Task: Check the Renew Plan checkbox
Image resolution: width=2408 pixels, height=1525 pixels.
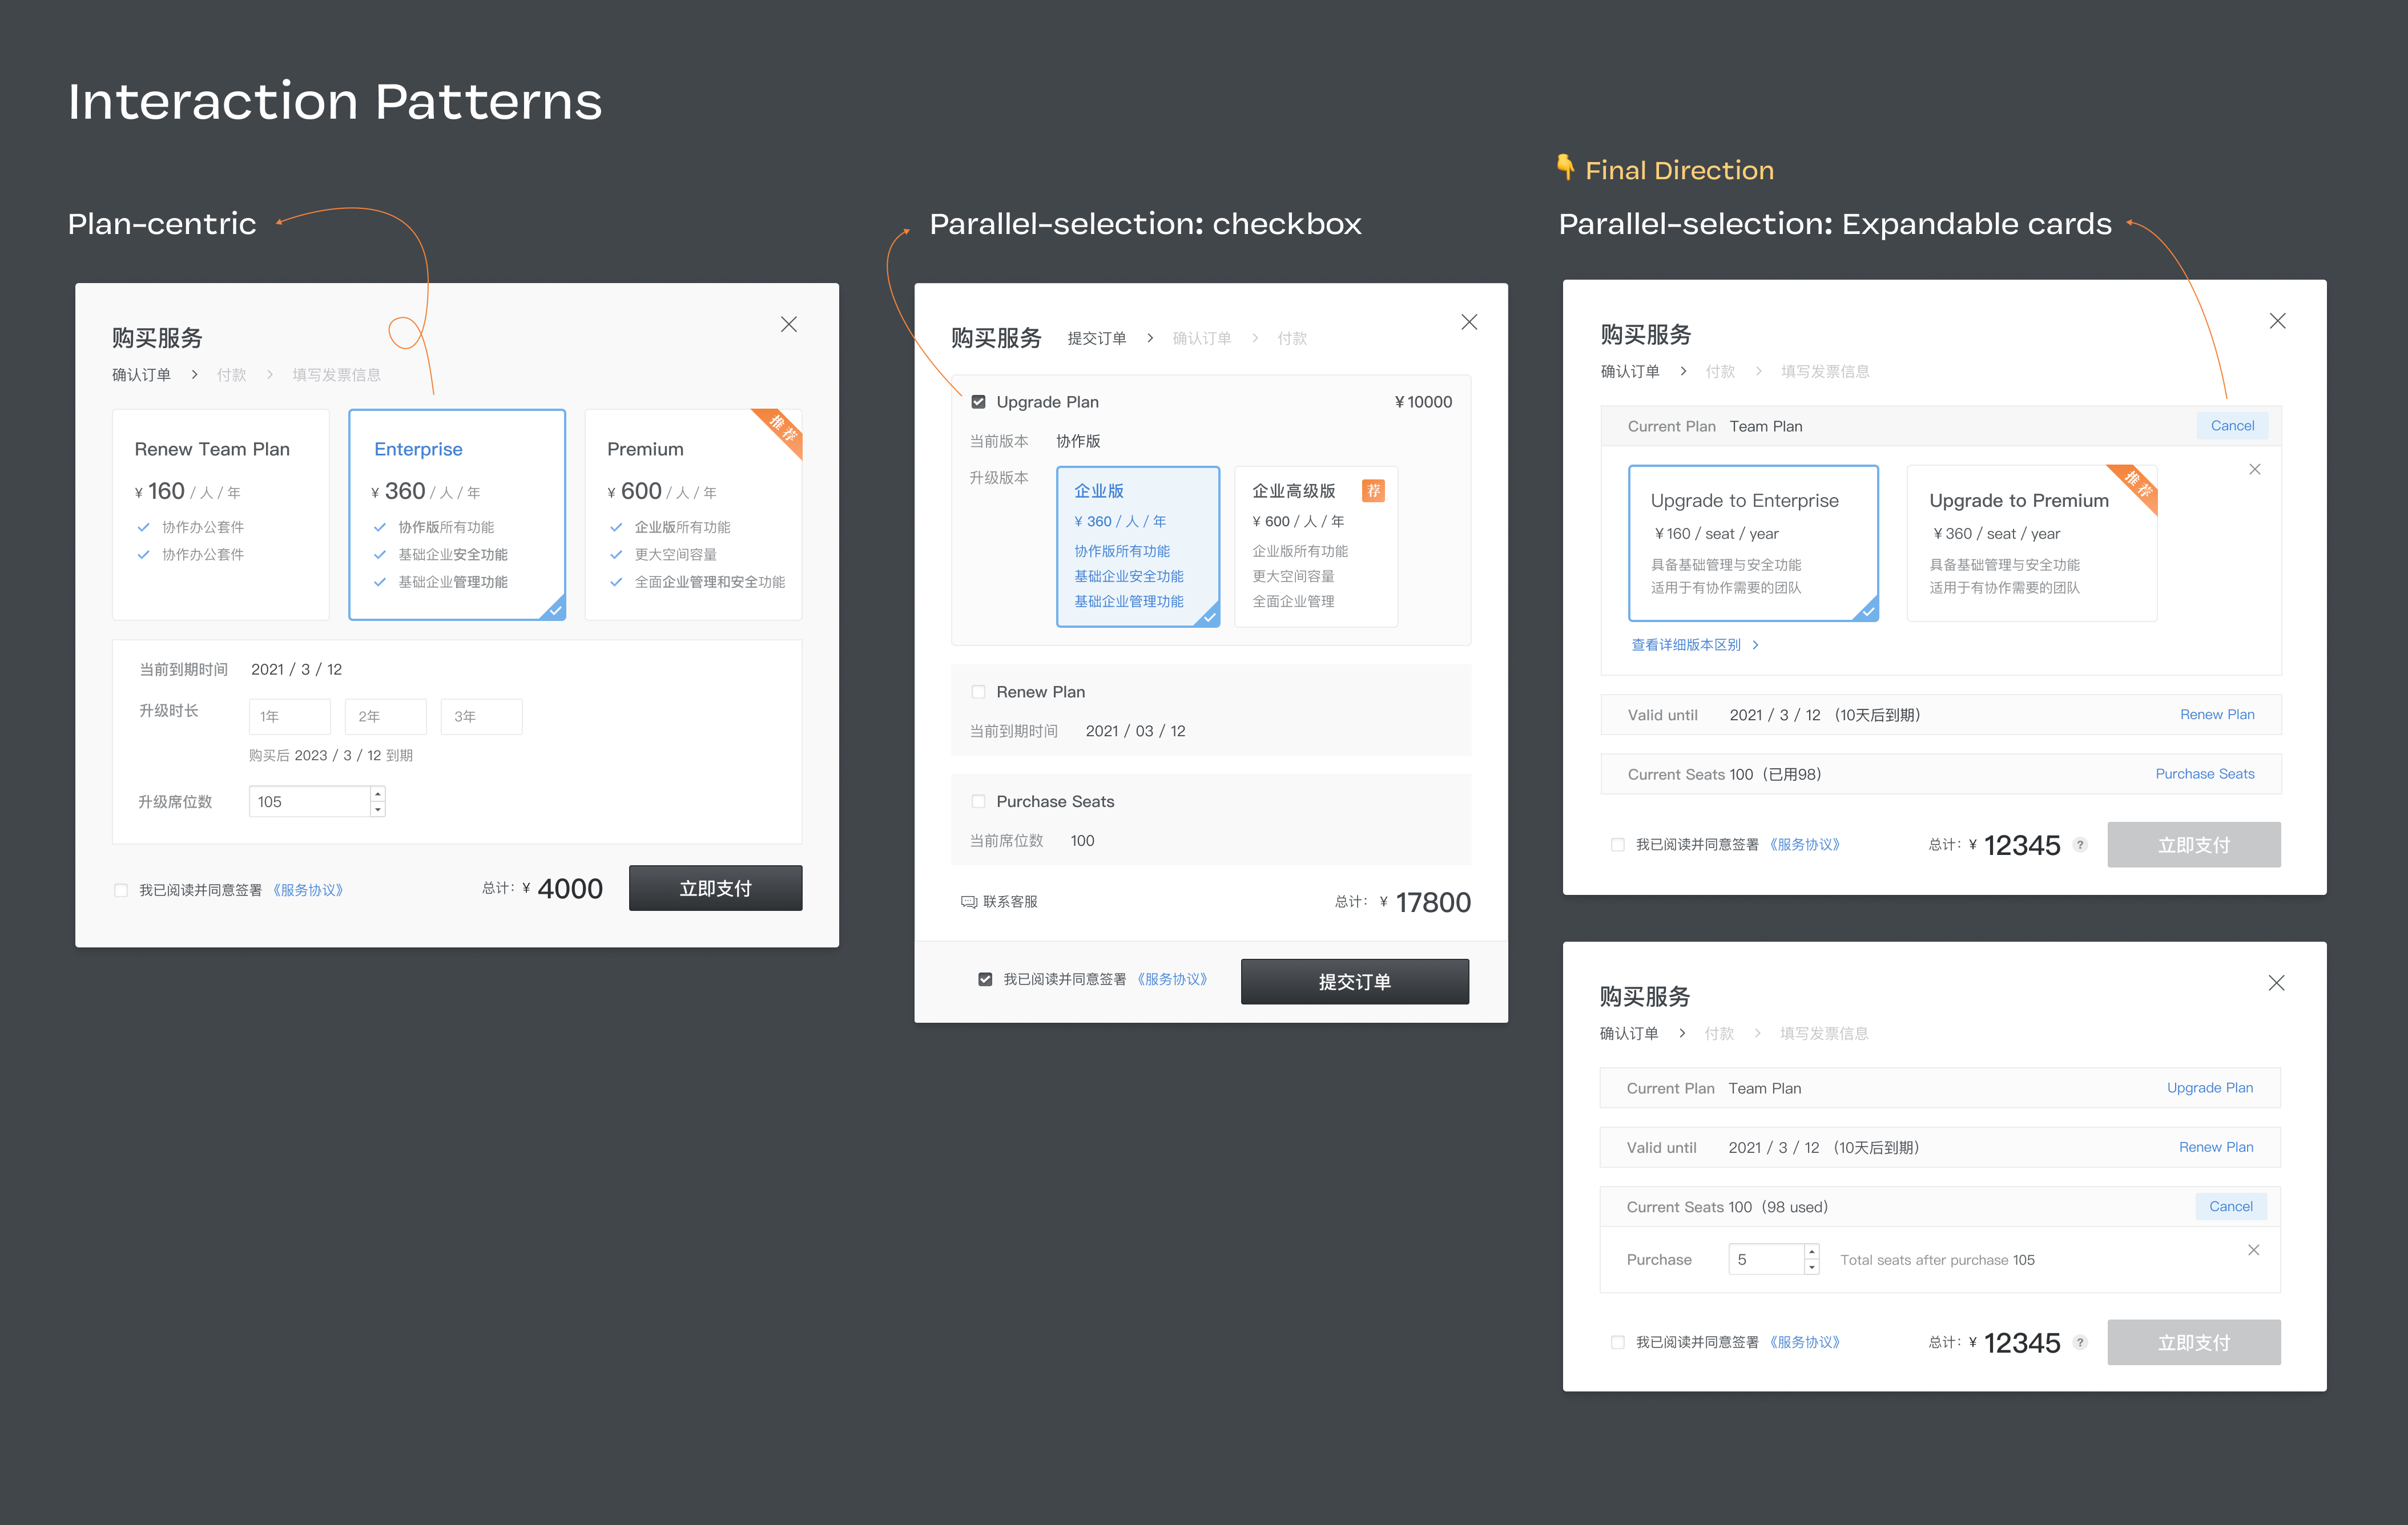Action: tap(978, 692)
